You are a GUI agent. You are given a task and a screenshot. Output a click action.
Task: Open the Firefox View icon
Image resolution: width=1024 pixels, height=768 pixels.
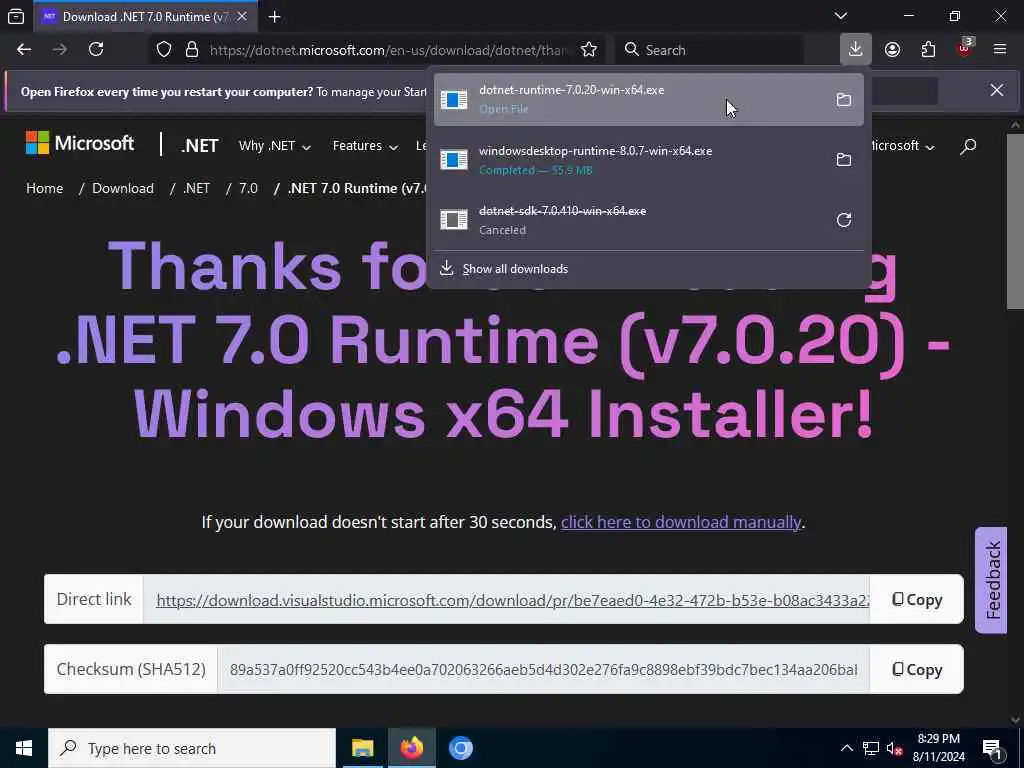[x=16, y=17]
